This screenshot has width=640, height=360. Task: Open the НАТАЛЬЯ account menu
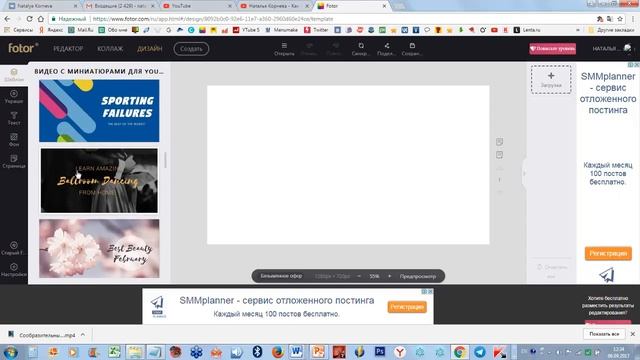[611, 49]
